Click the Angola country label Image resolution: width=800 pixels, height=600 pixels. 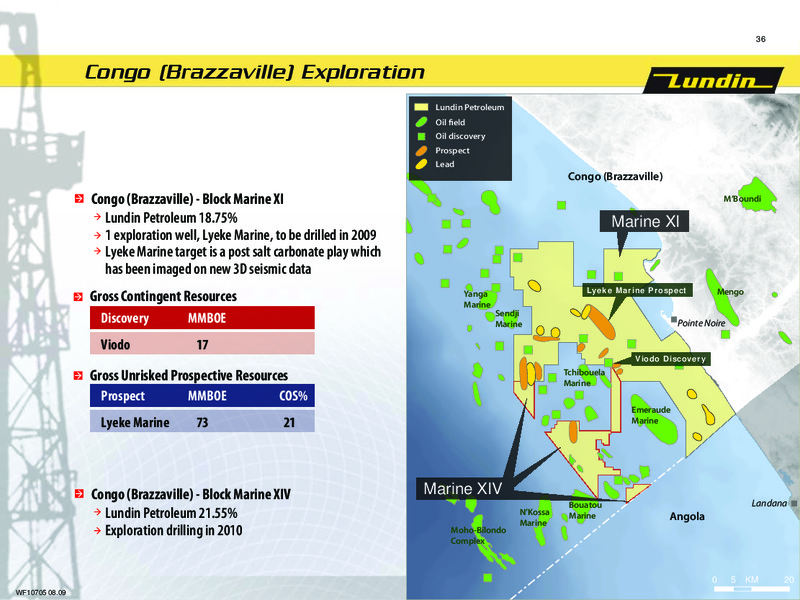pos(687,516)
